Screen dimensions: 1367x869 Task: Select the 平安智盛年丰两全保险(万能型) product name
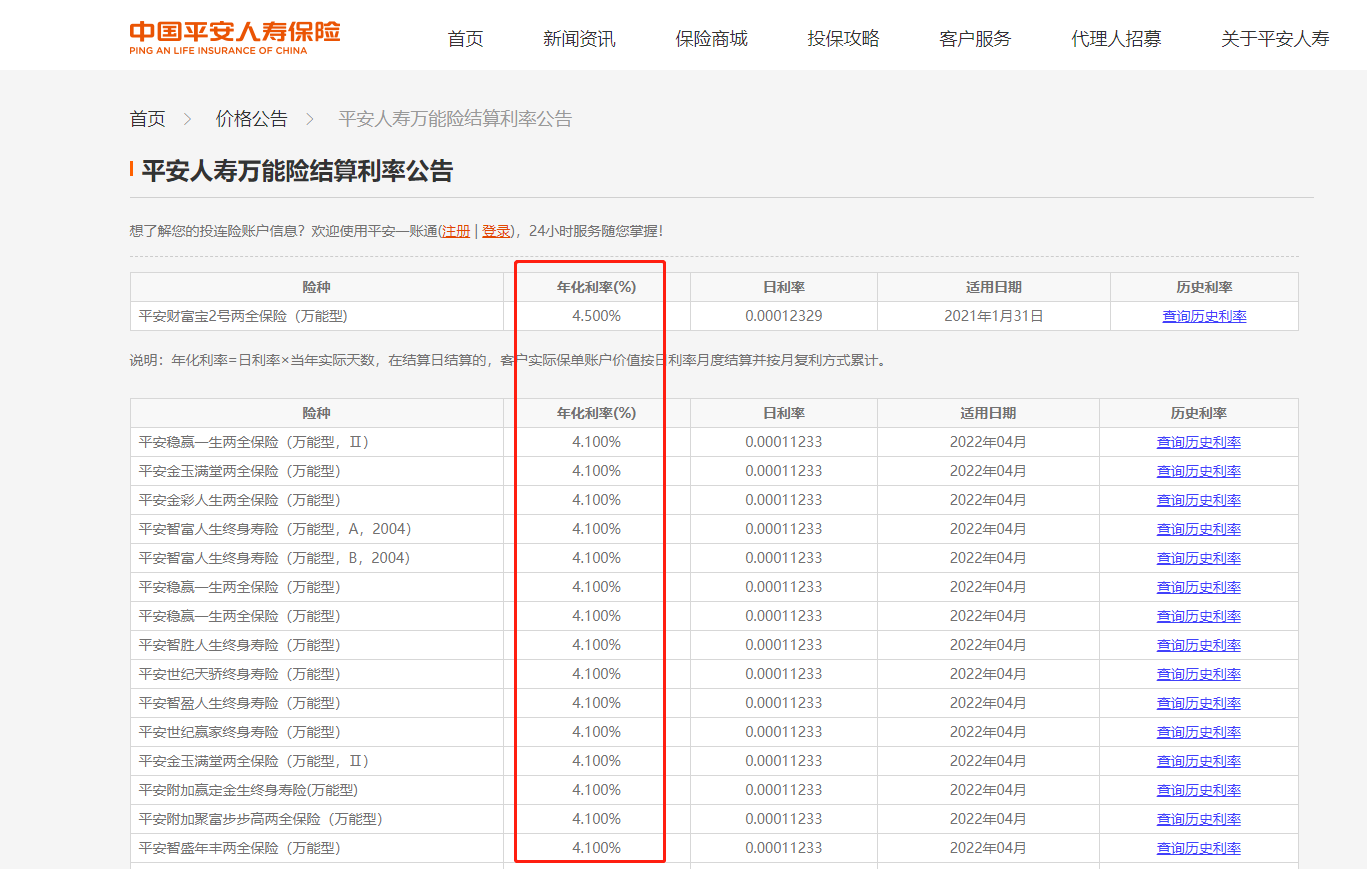[240, 848]
